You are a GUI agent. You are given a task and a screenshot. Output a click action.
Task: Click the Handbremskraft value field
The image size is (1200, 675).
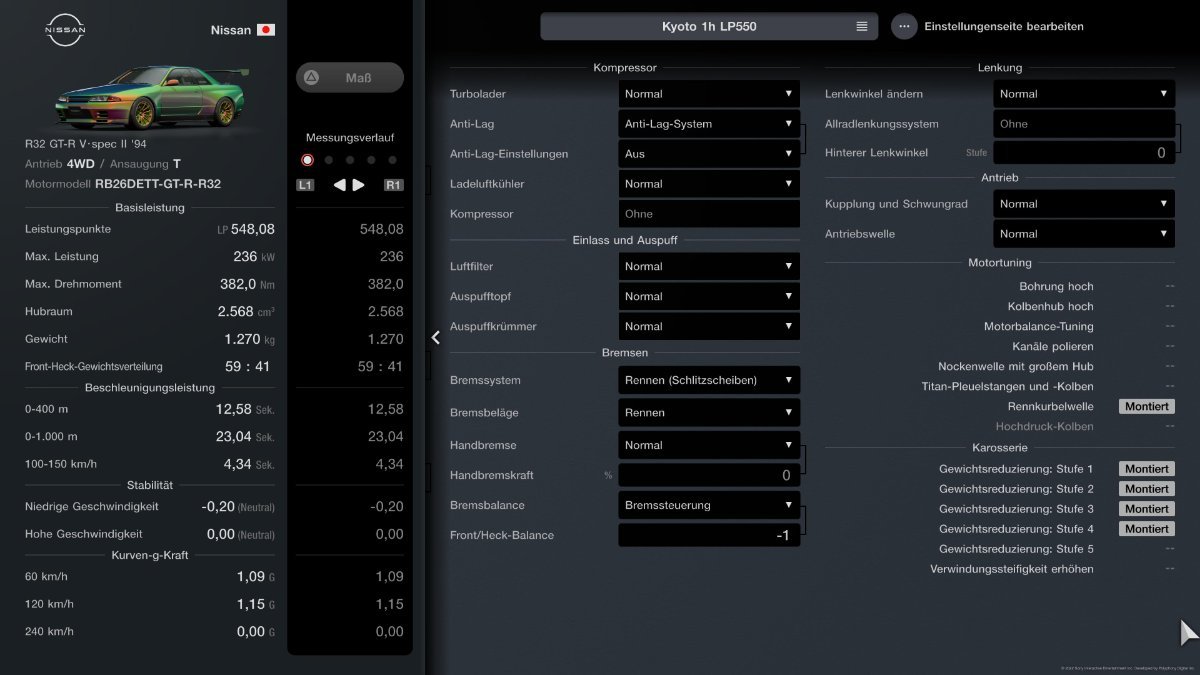click(x=709, y=475)
